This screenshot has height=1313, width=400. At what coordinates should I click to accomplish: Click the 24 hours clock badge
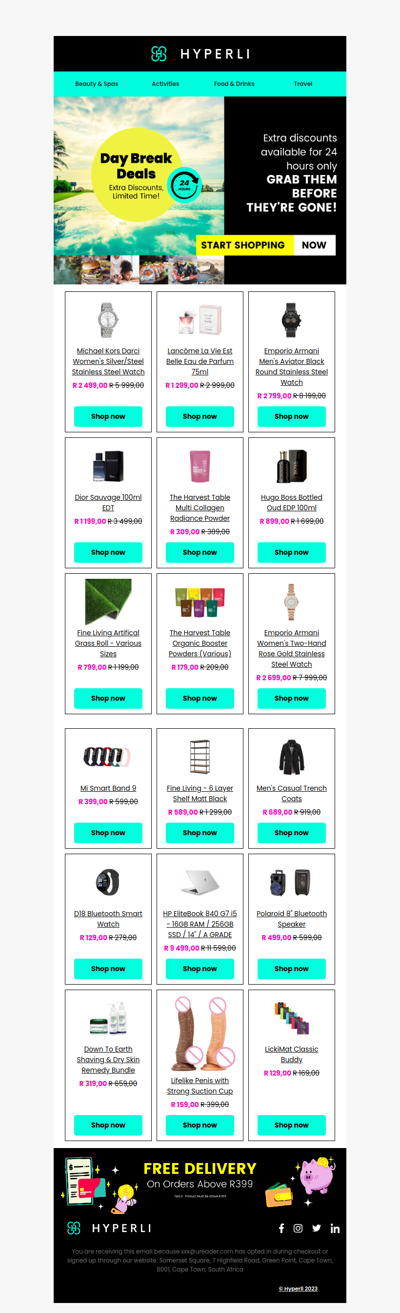point(184,184)
